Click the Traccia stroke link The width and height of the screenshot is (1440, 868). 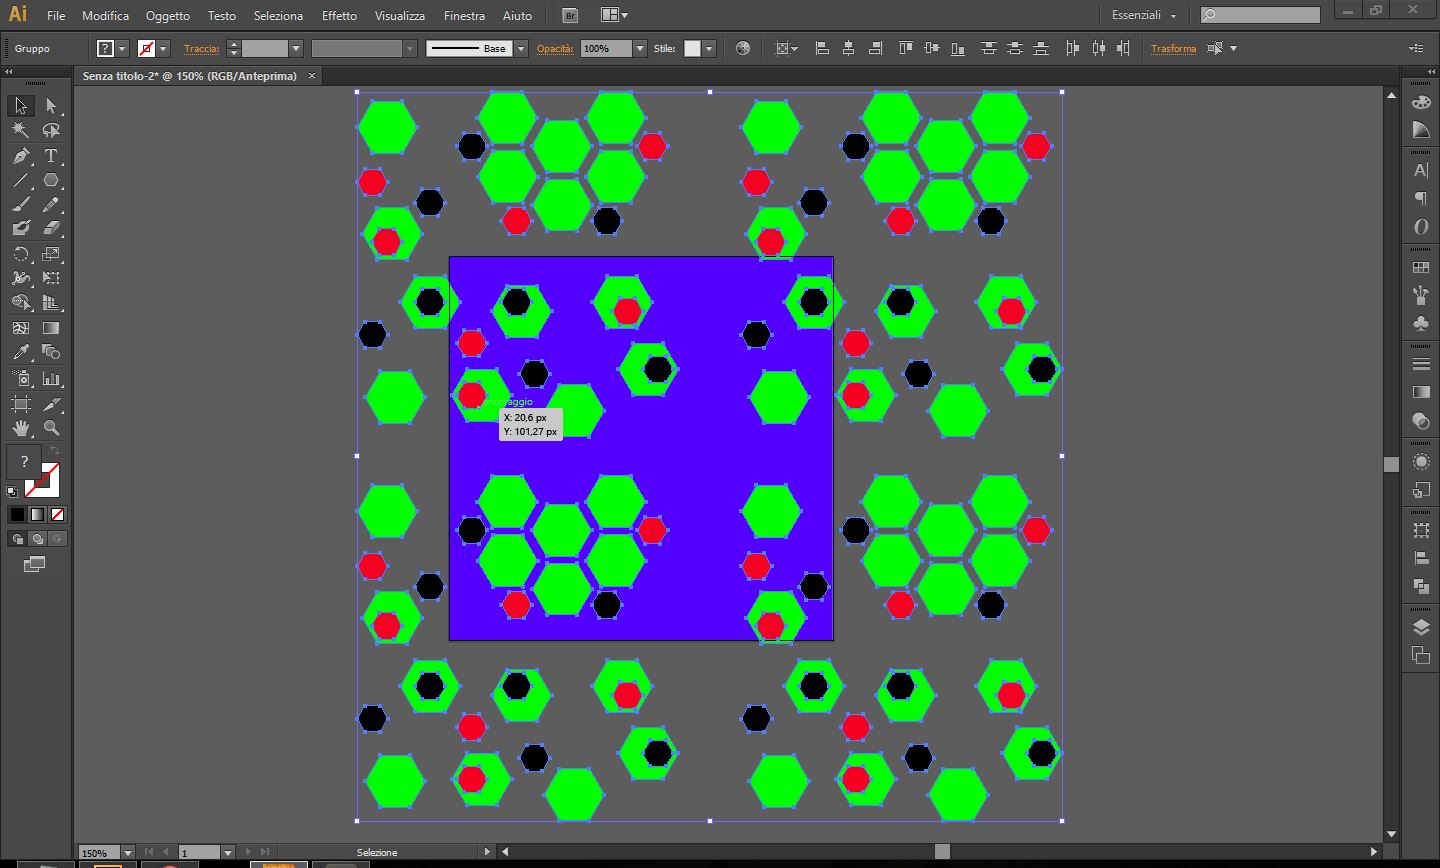tap(202, 48)
